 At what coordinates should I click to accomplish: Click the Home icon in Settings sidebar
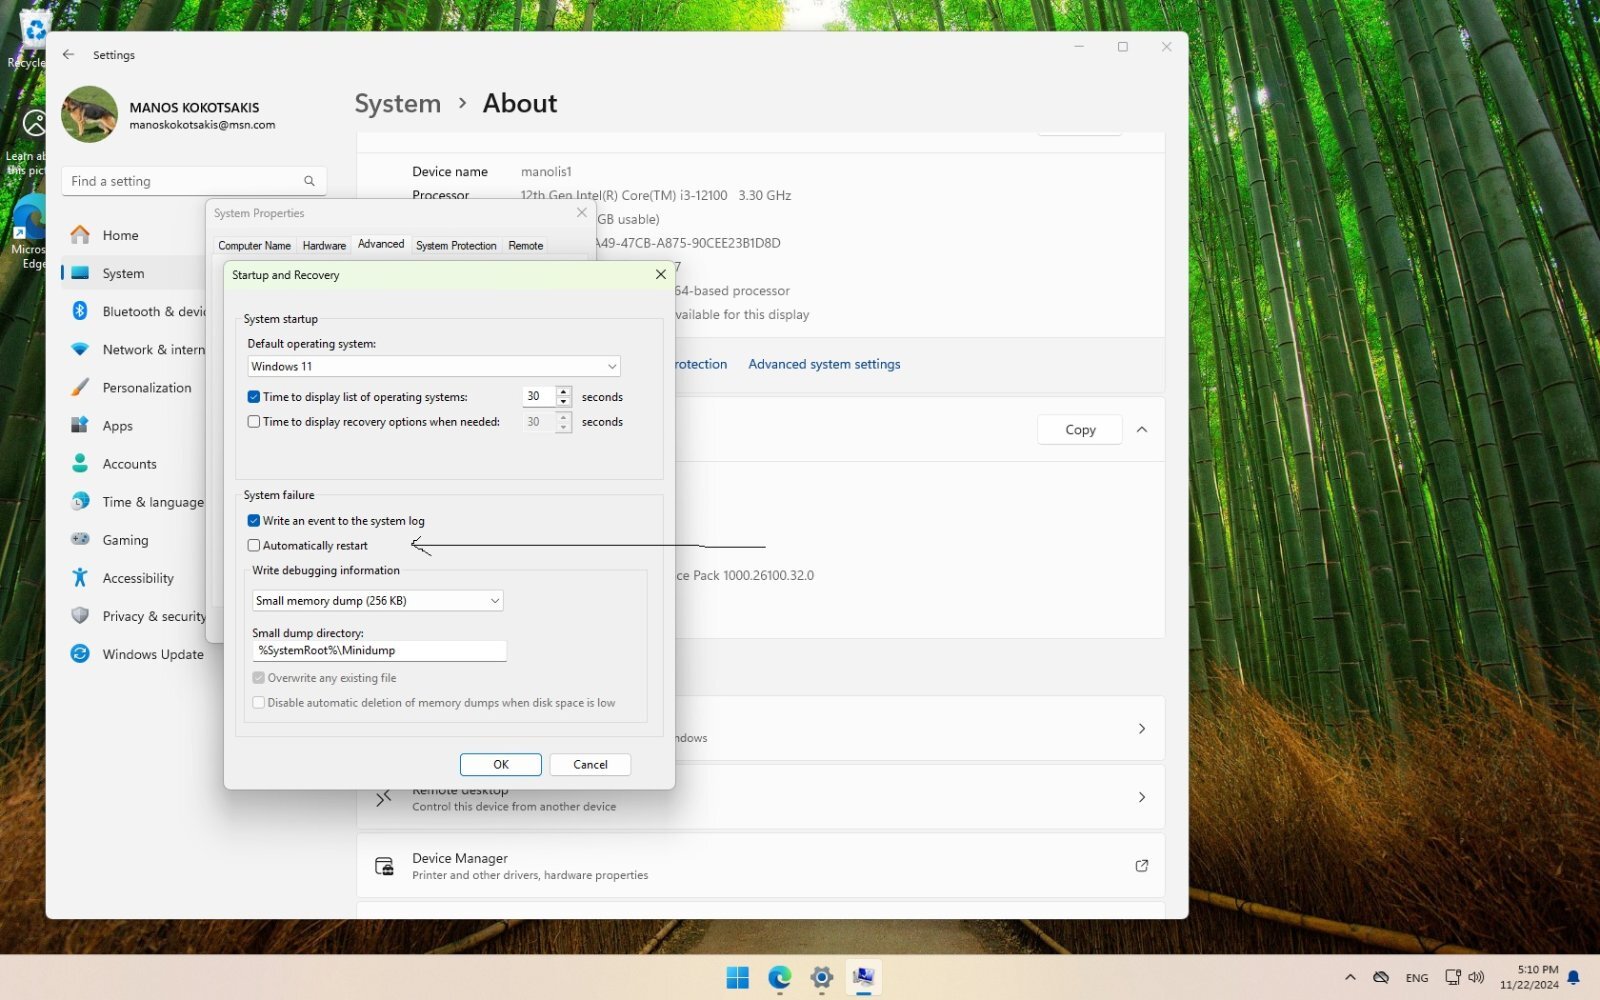pos(80,235)
